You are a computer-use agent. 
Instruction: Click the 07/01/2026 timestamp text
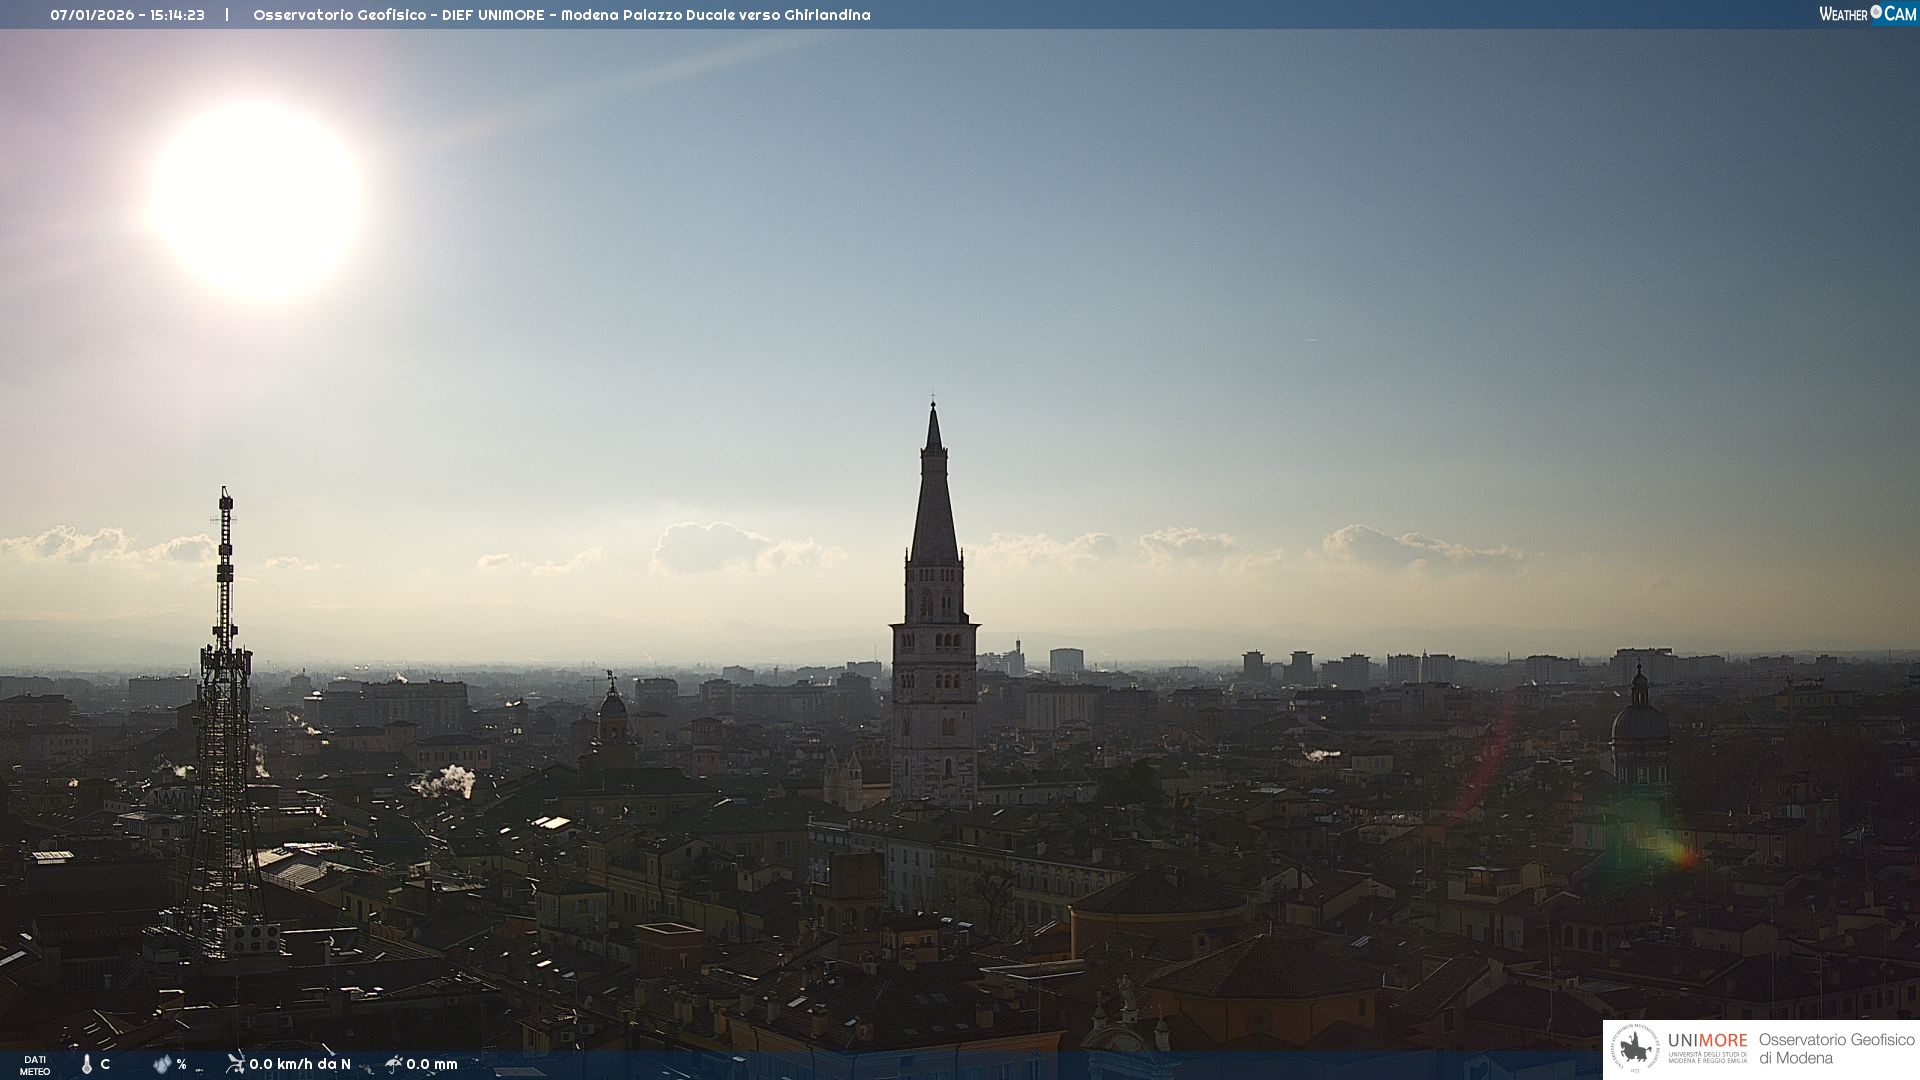click(x=127, y=15)
